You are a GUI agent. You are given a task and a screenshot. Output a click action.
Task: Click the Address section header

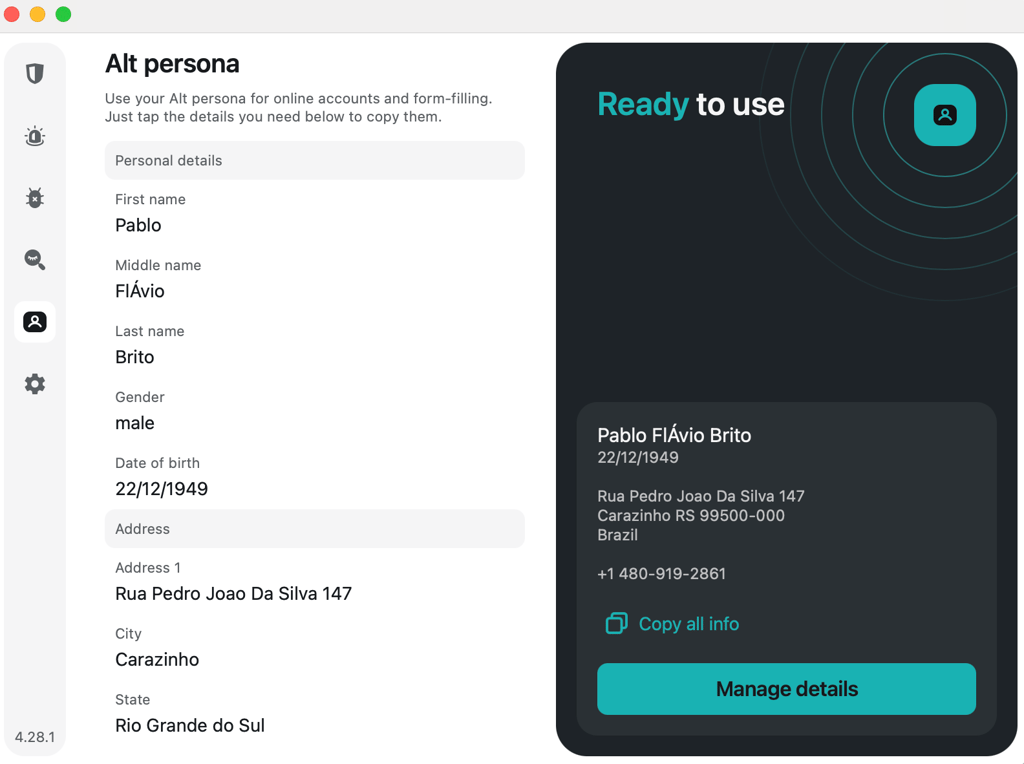point(315,529)
